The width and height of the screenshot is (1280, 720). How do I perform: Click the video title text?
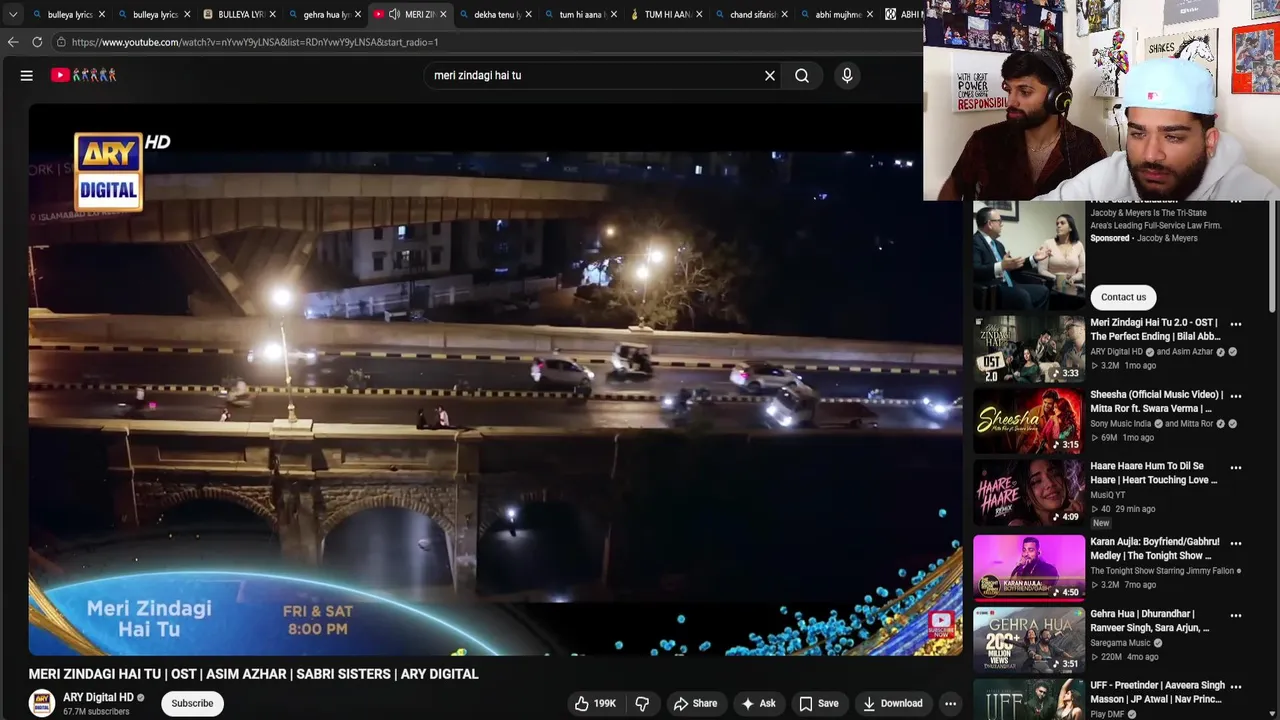point(253,674)
